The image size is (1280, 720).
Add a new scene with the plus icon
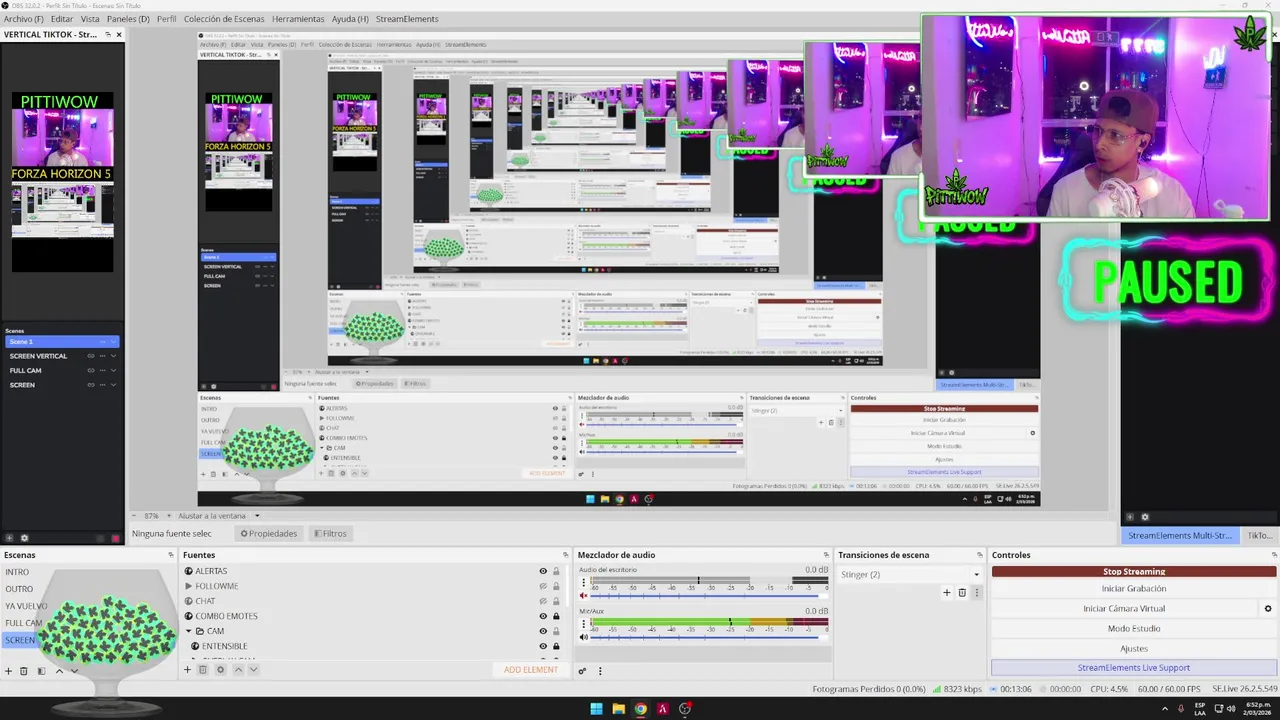8,671
